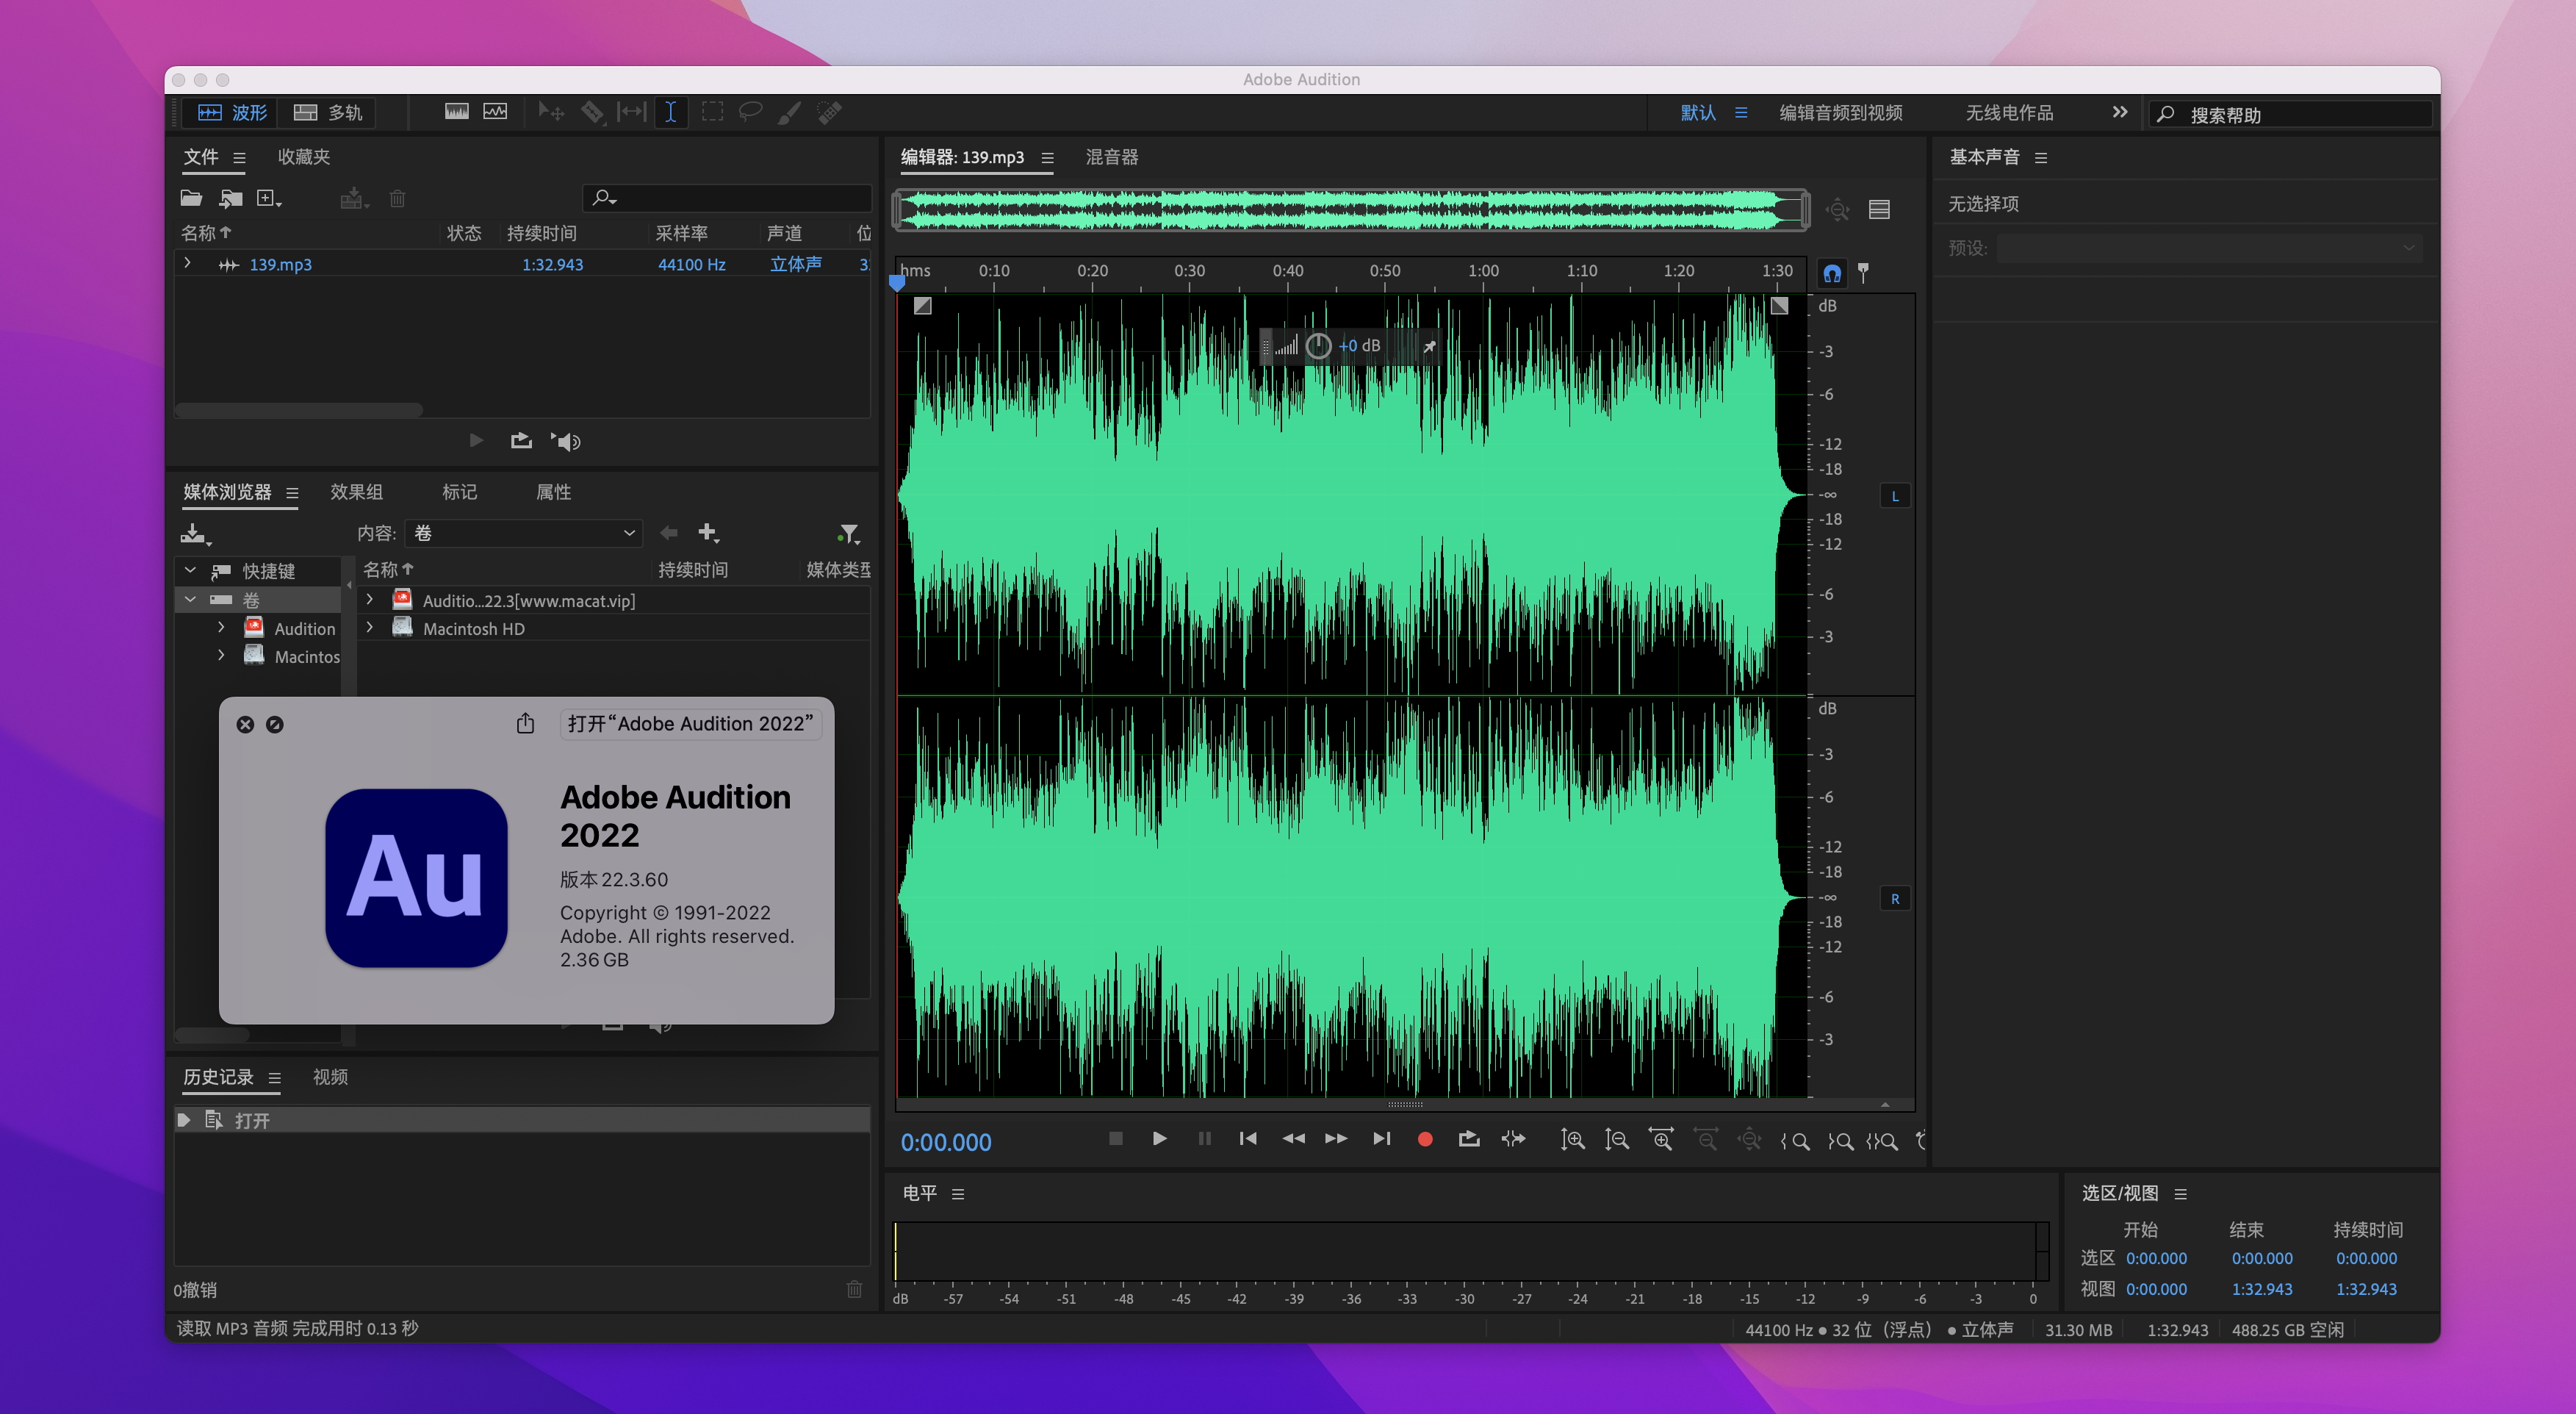
Task: Click the Files panel horizontal scrollbar
Action: pos(298,410)
